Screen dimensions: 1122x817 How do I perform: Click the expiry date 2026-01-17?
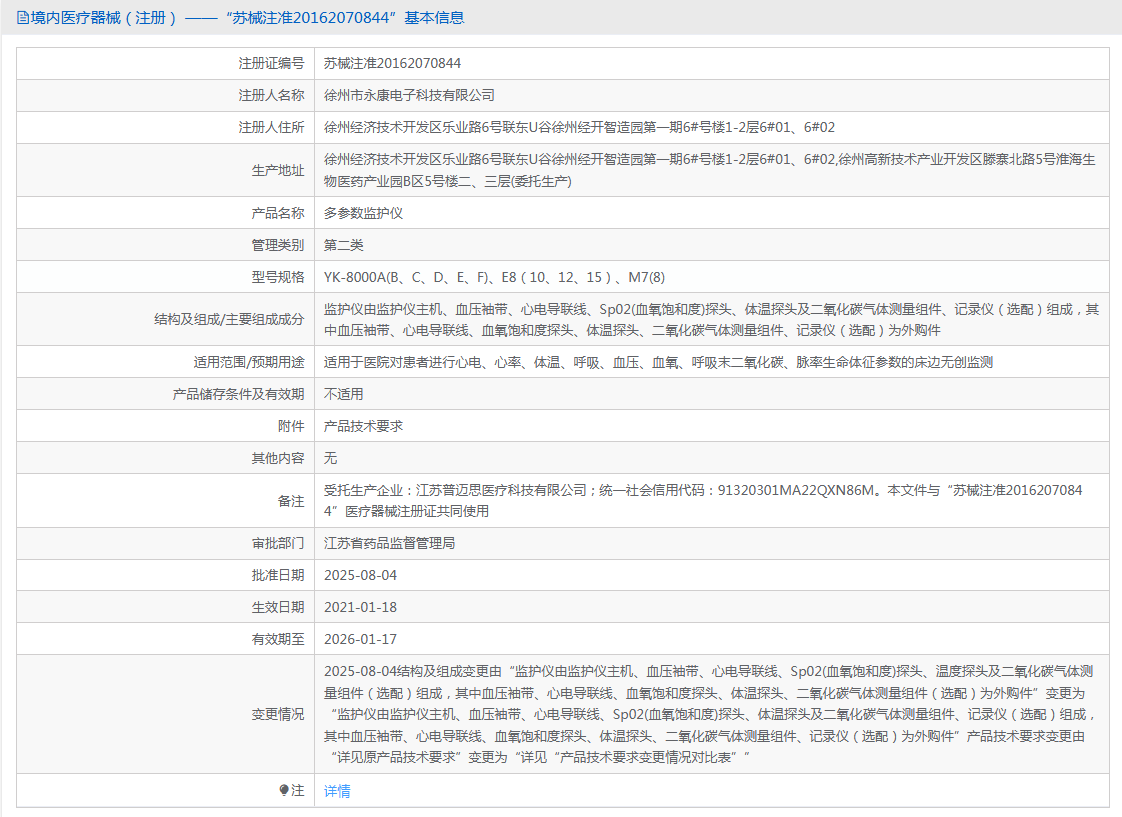pyautogui.click(x=360, y=639)
